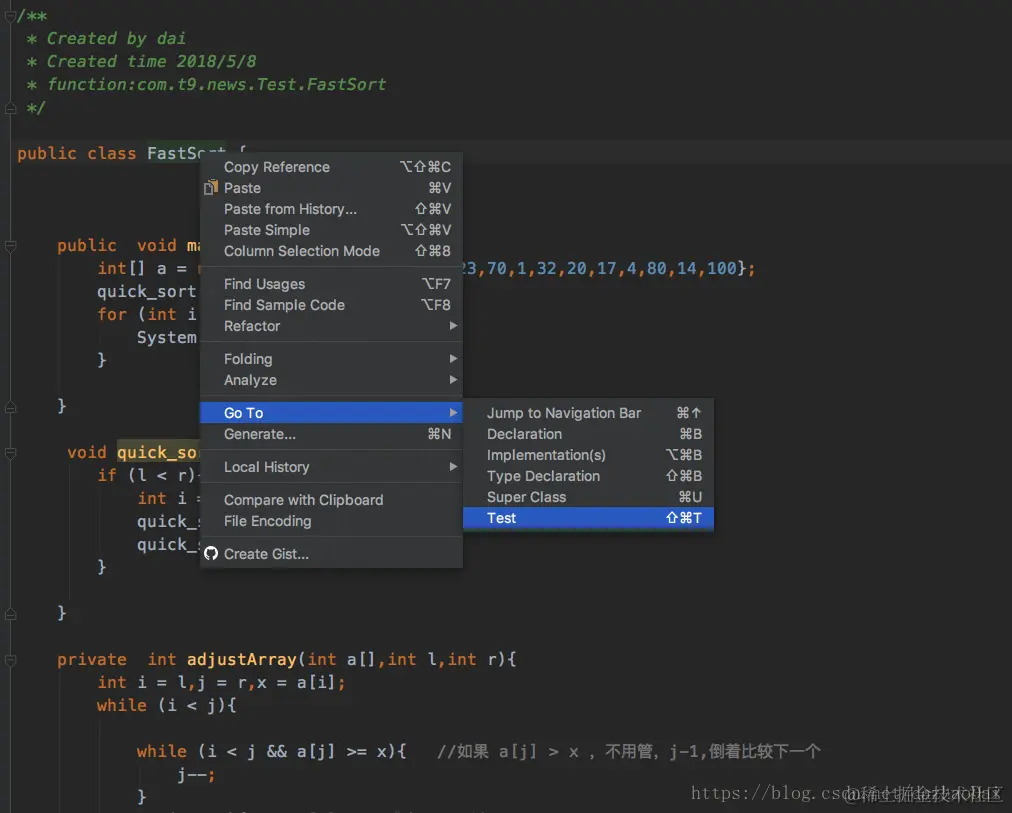Click the Go To submenu arrow
Image resolution: width=1012 pixels, height=813 pixels.
pos(453,413)
